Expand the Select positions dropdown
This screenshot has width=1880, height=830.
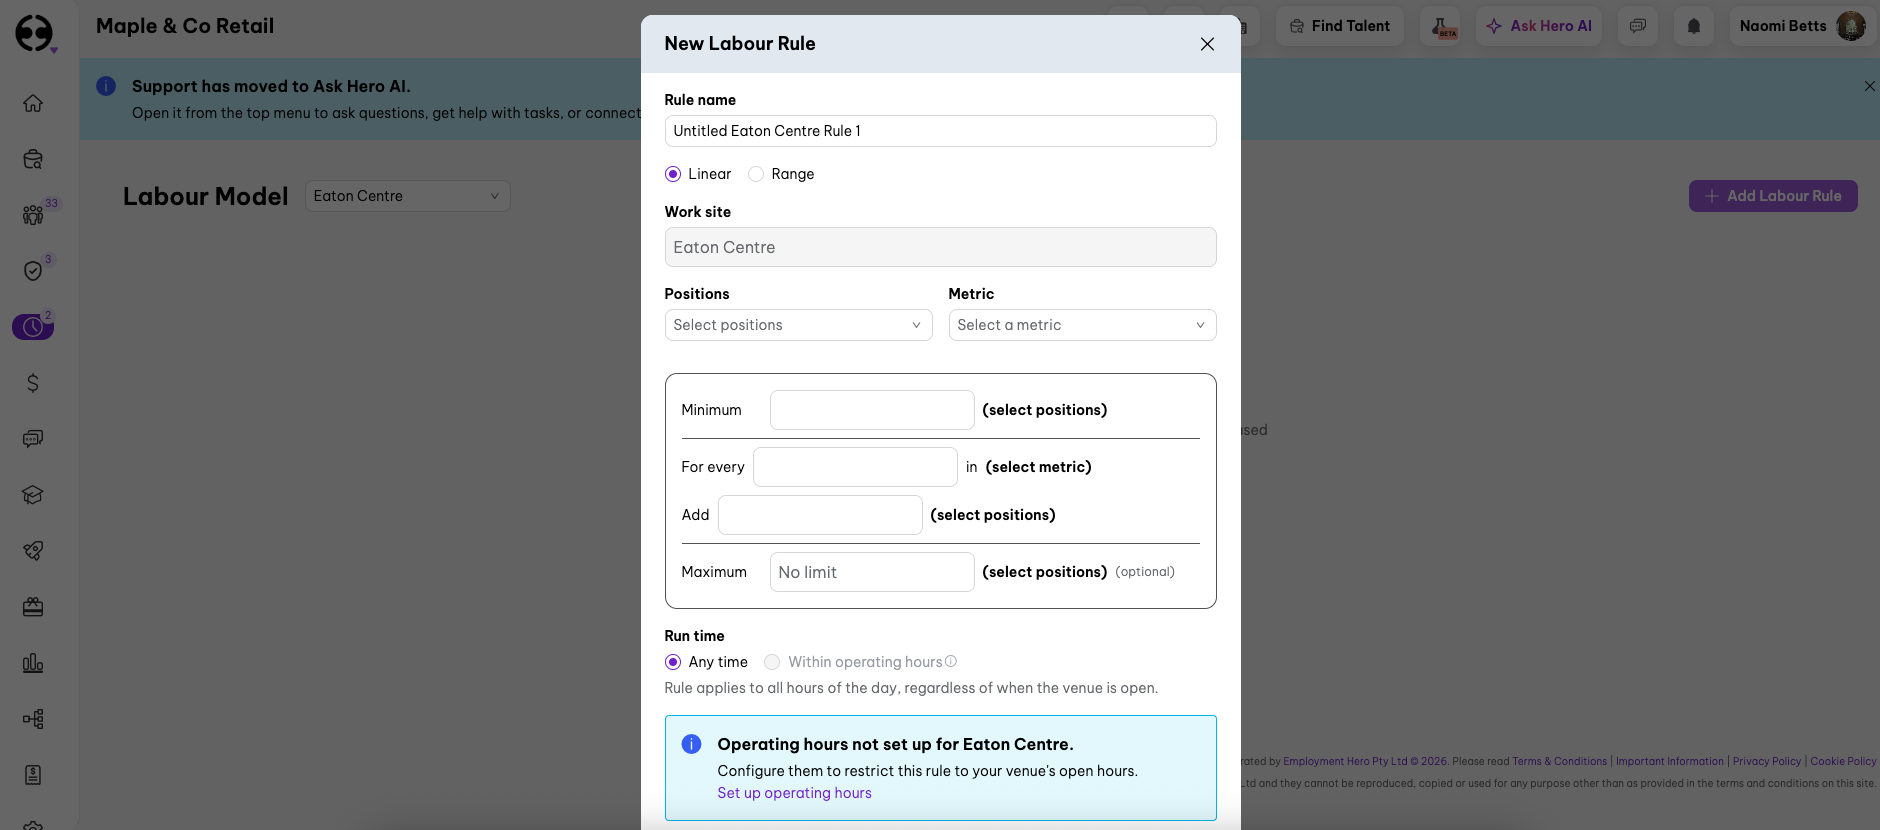pyautogui.click(x=798, y=325)
